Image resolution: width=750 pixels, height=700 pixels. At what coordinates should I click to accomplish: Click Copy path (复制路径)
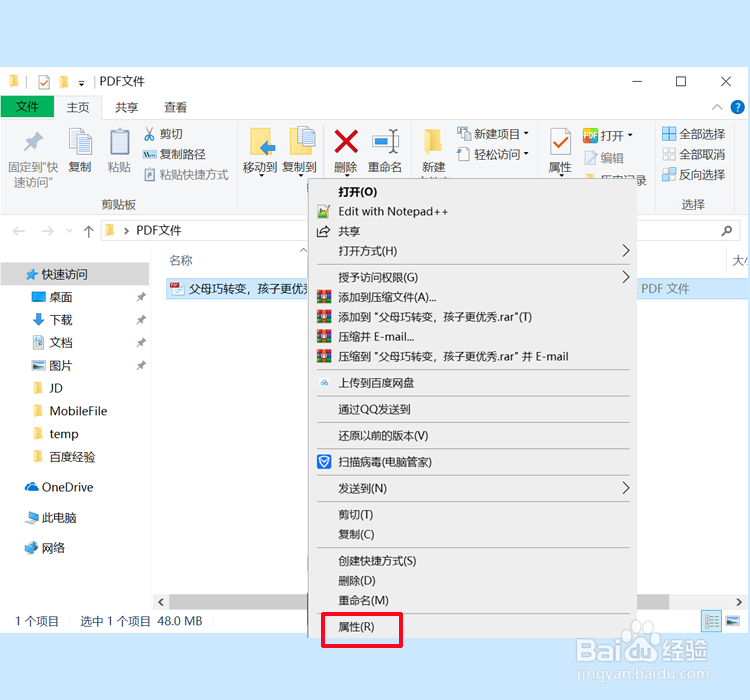coord(175,154)
